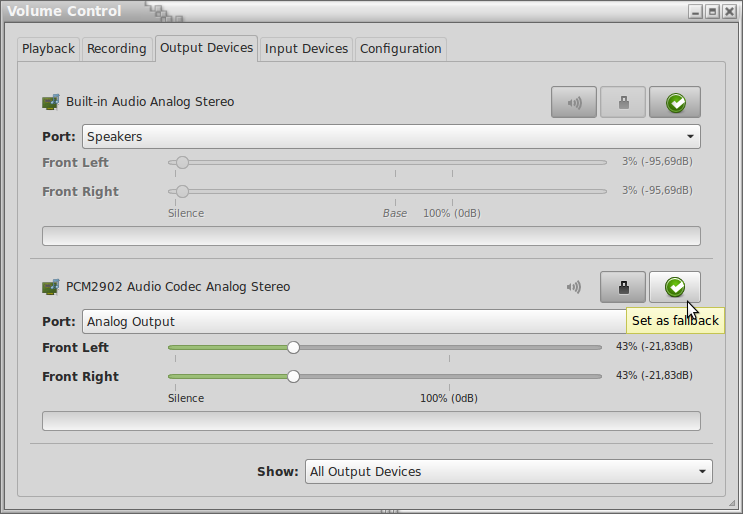Open the Input Devices tab

click(306, 49)
